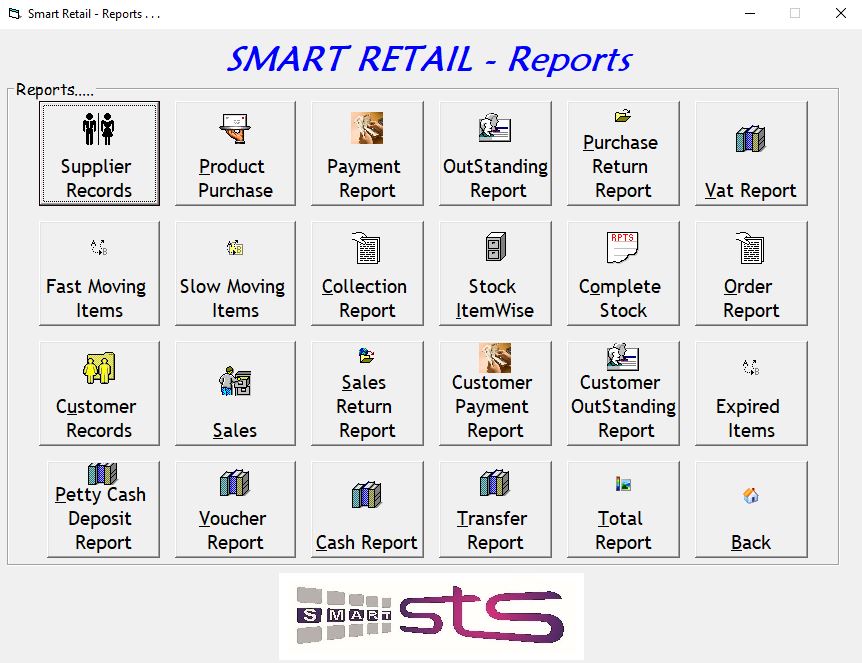The width and height of the screenshot is (862, 663).
Task: Click the Collection Report document icon
Action: 366,247
